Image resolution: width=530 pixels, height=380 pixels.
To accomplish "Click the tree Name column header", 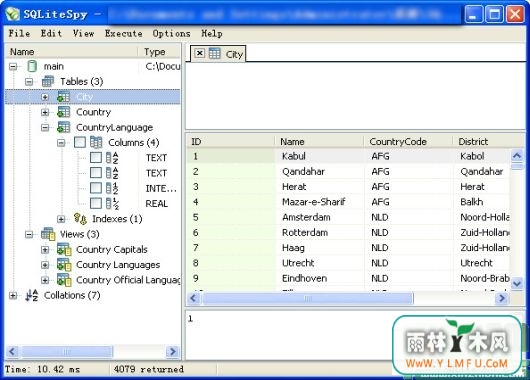I will pos(72,52).
